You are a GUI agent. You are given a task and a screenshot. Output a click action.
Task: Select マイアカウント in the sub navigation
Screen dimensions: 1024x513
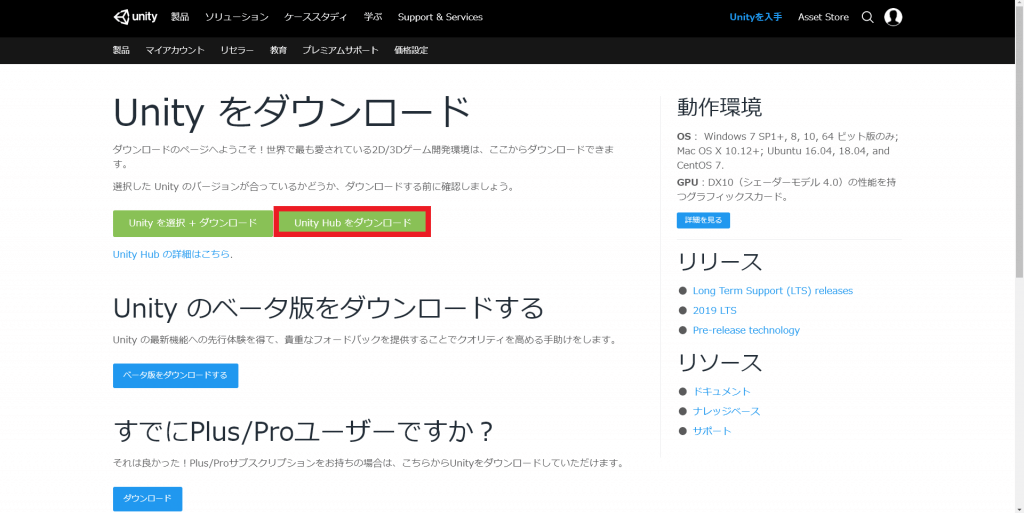click(x=175, y=50)
